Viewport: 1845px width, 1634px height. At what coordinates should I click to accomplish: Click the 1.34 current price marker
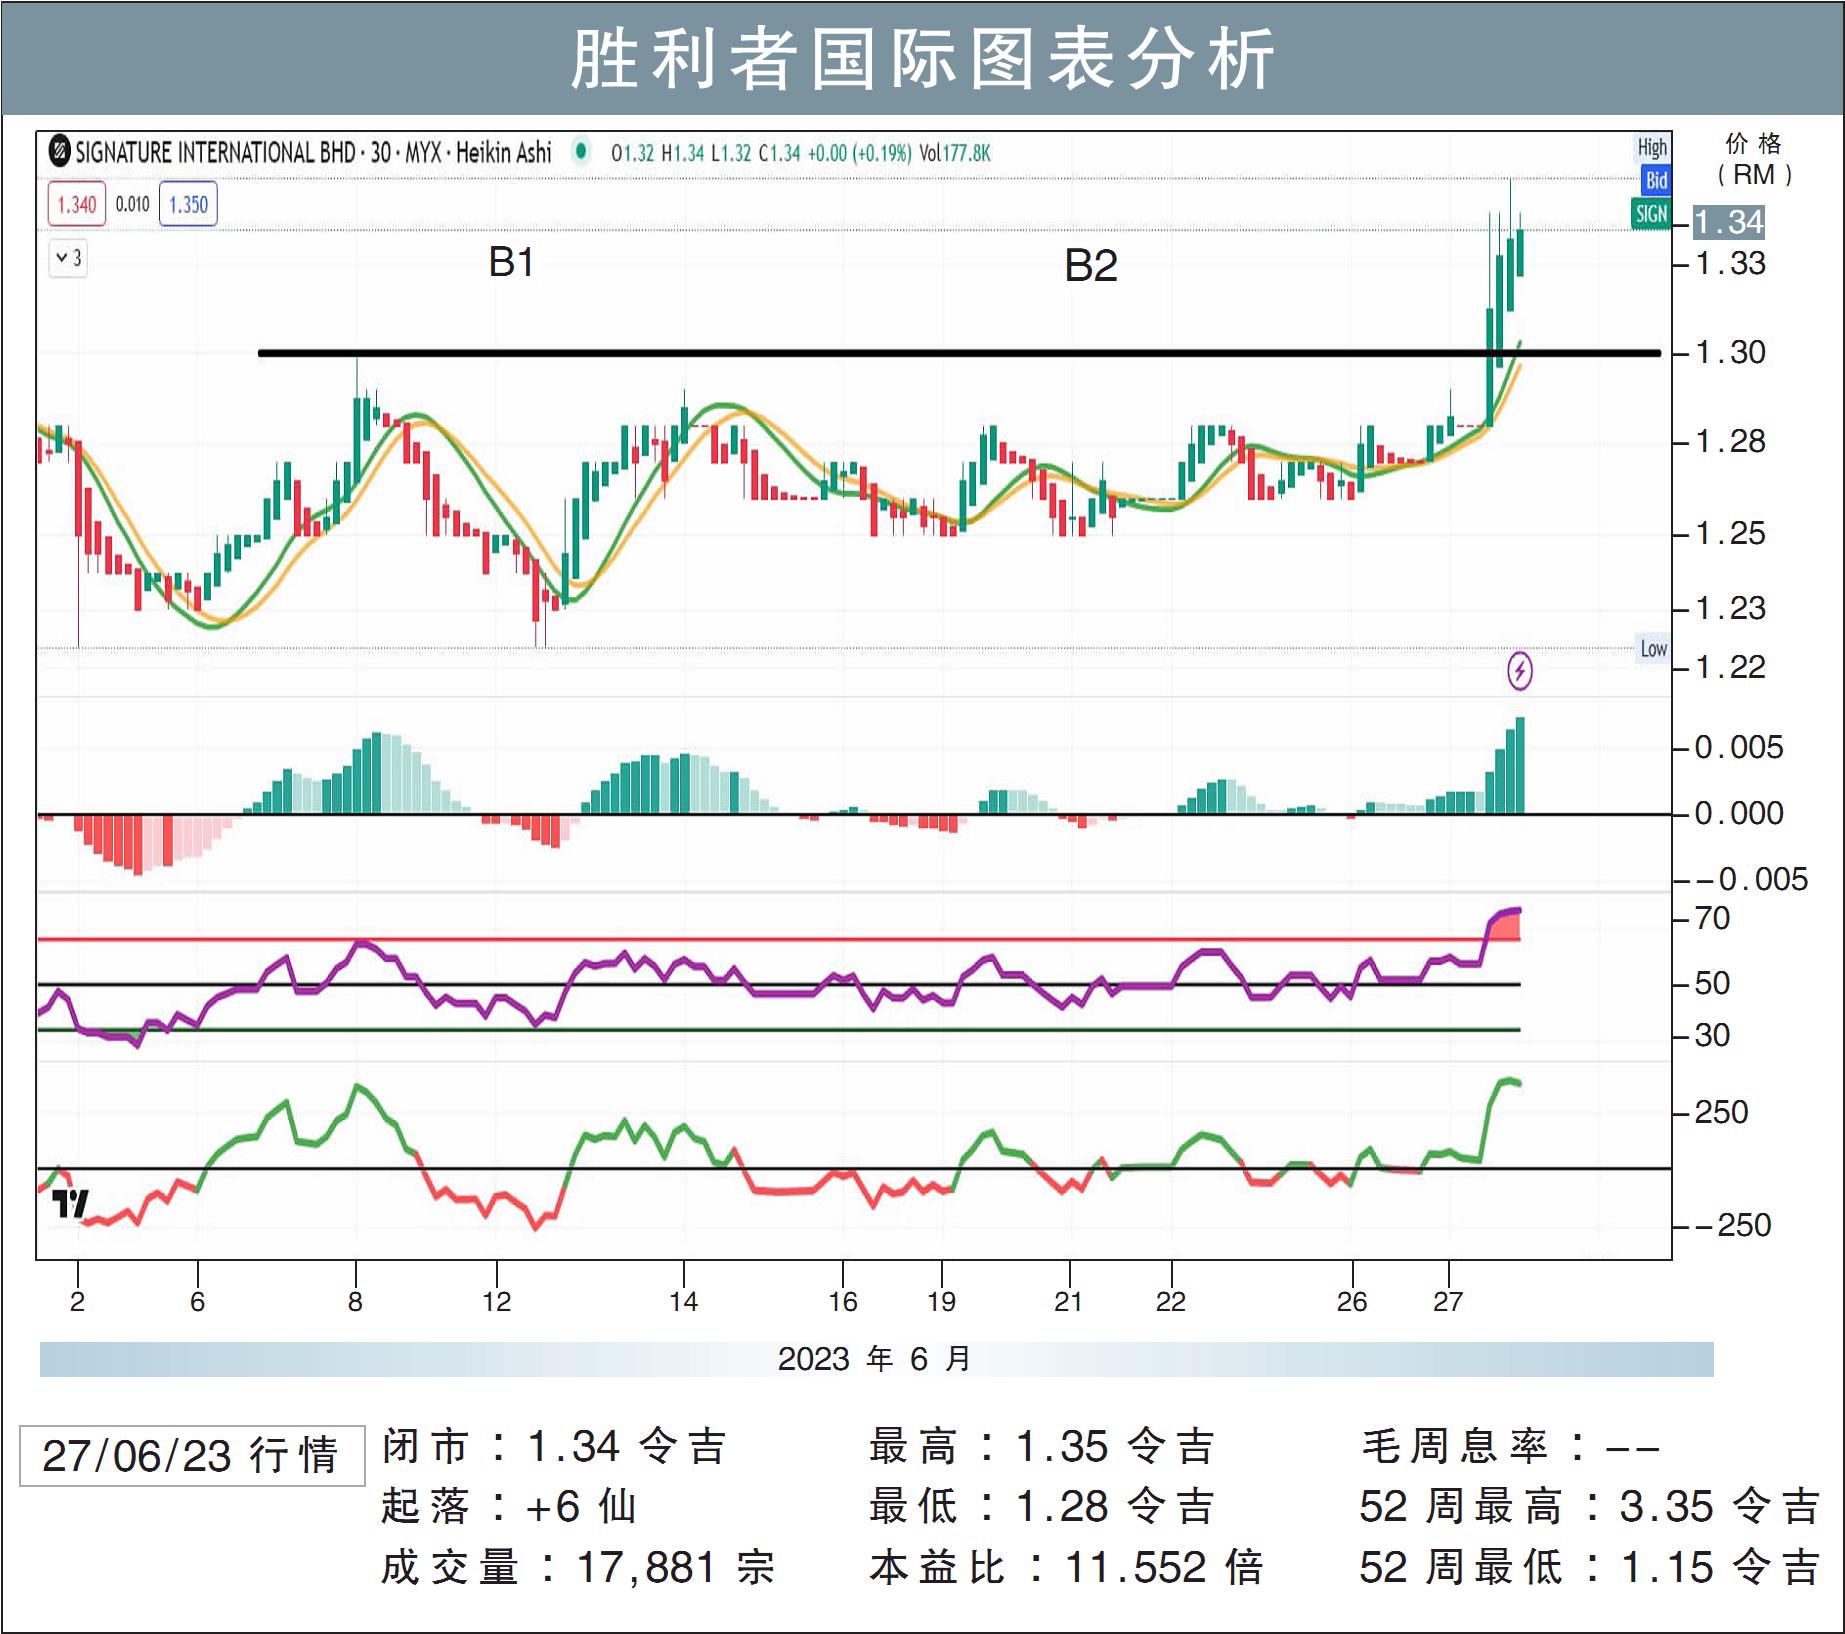(1729, 221)
